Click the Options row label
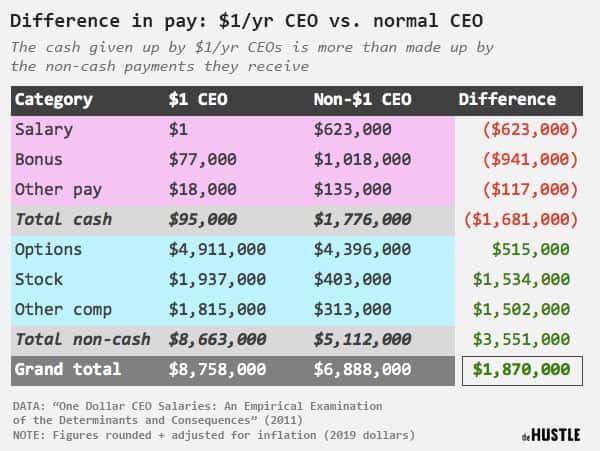 tap(49, 249)
